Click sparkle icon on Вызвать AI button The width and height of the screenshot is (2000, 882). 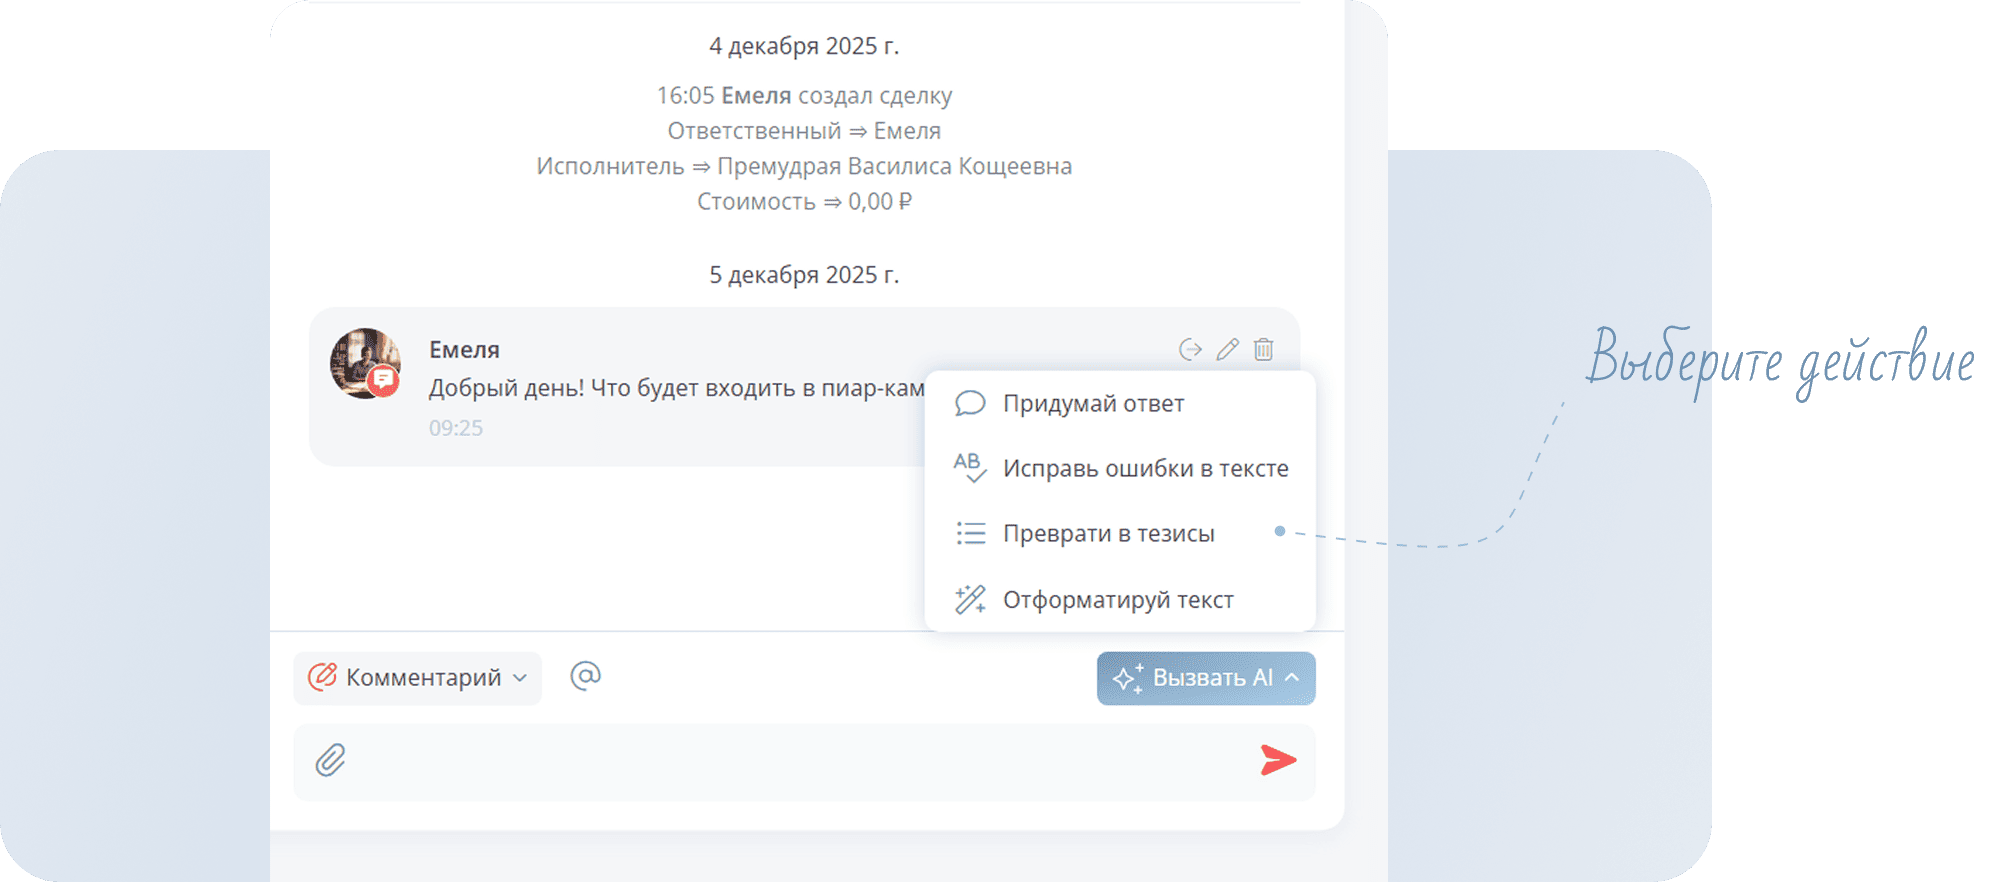pyautogui.click(x=1127, y=678)
